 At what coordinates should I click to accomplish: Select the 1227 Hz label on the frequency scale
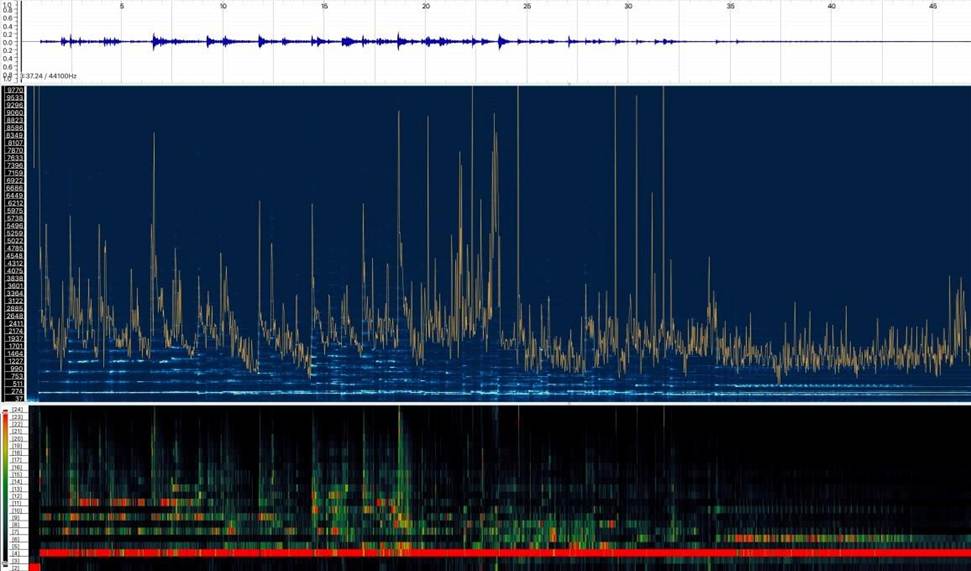tap(14, 361)
